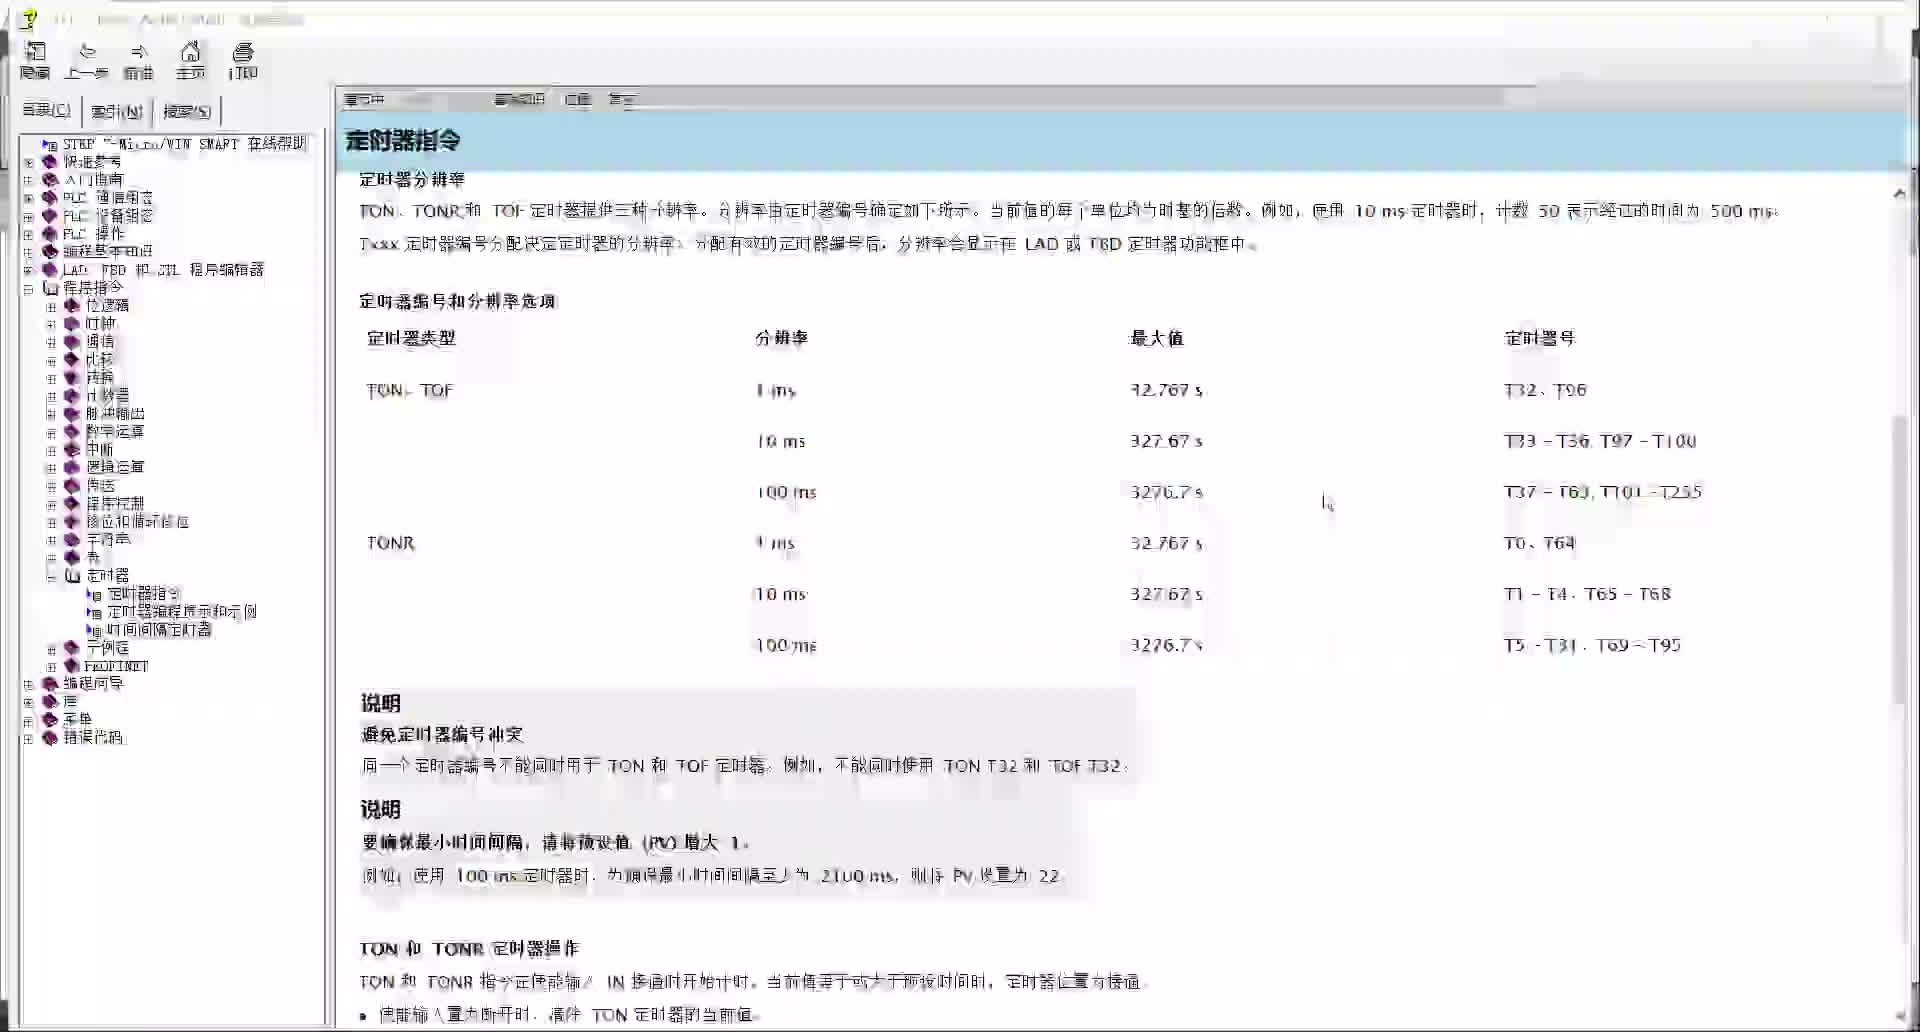Image resolution: width=1920 pixels, height=1032 pixels.
Task: Select the 表 tree entry
Action: (93, 558)
